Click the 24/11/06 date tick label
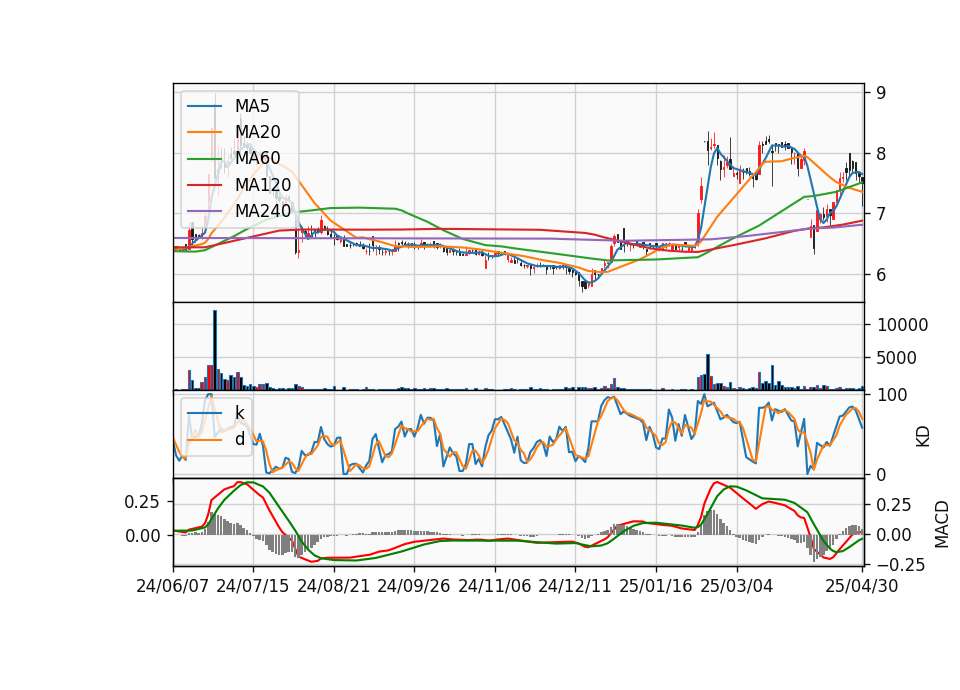The width and height of the screenshot is (960, 690). pyautogui.click(x=495, y=586)
